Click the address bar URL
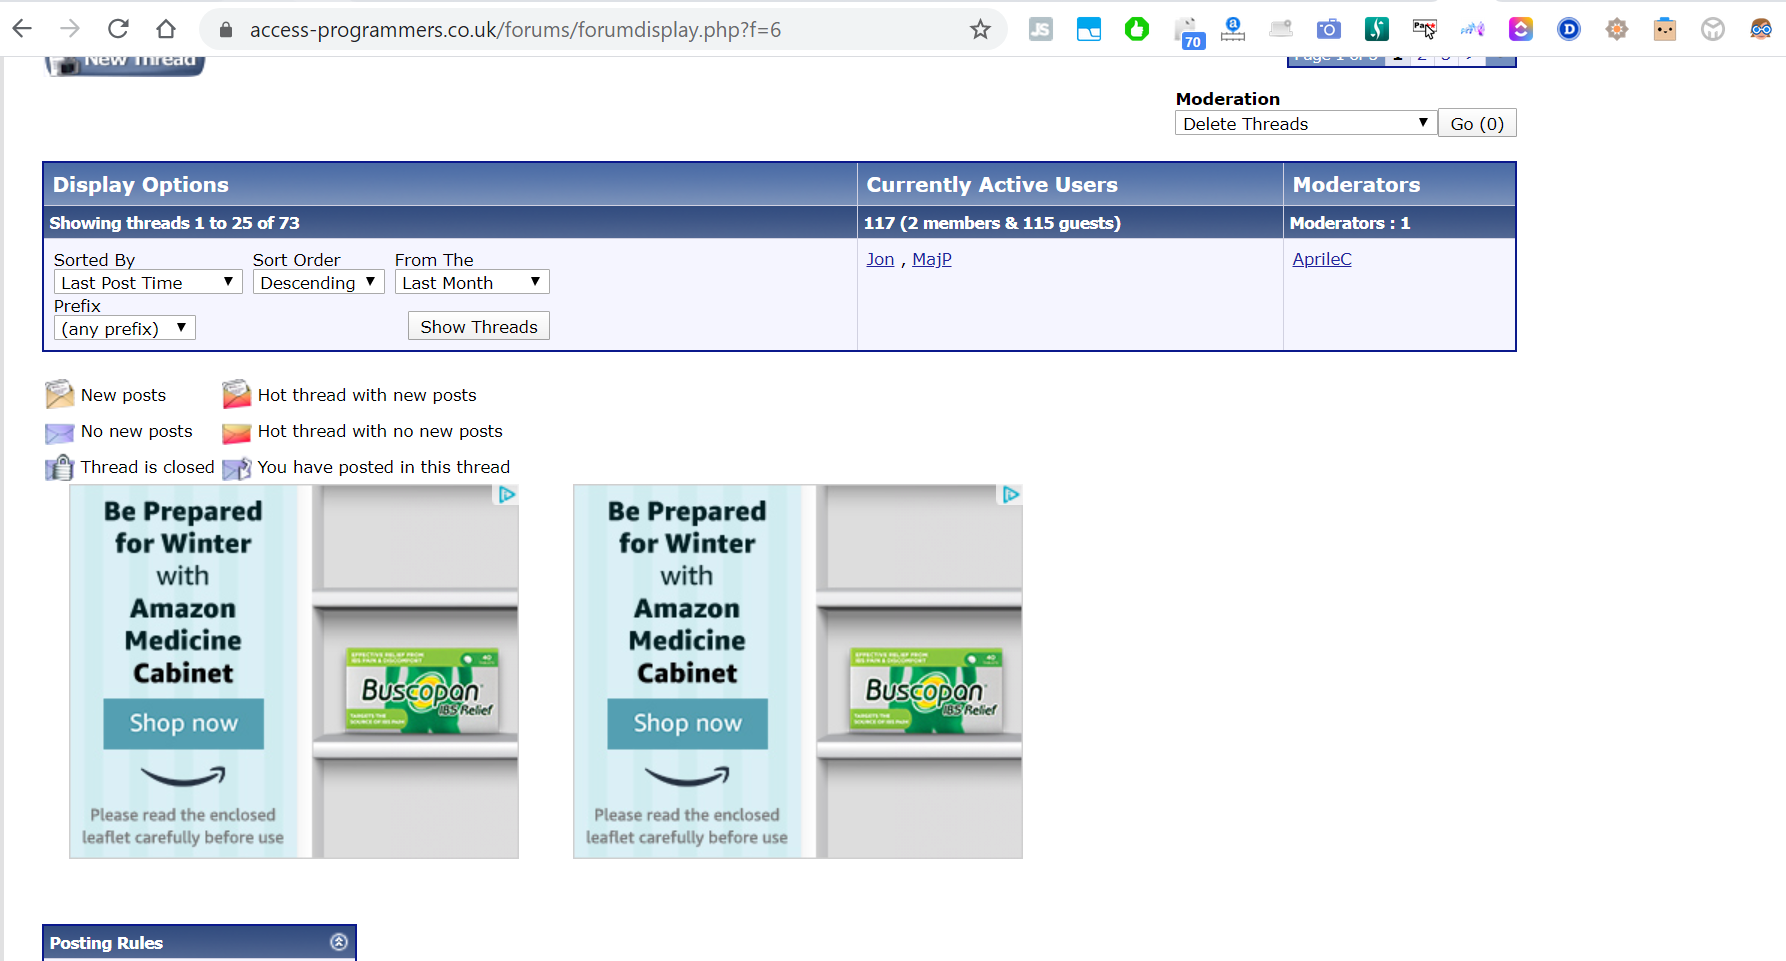 tap(515, 30)
